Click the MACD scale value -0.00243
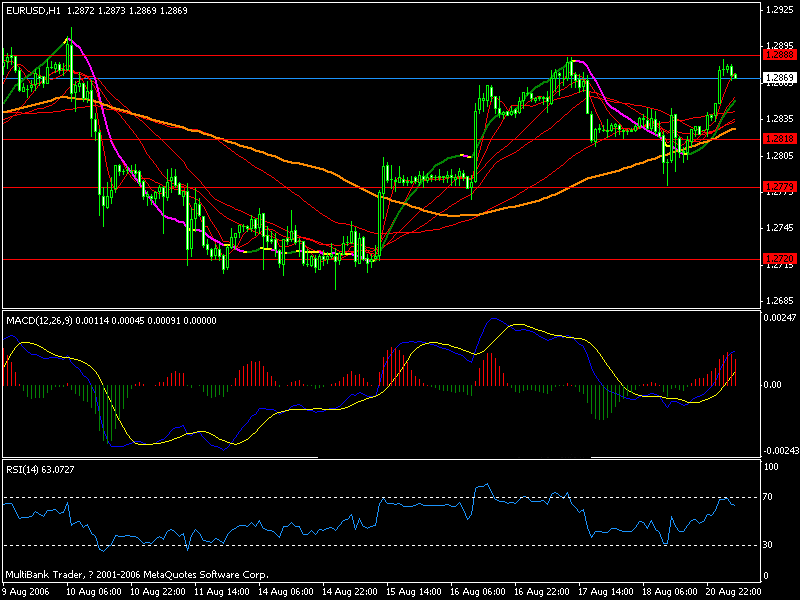 [x=781, y=451]
